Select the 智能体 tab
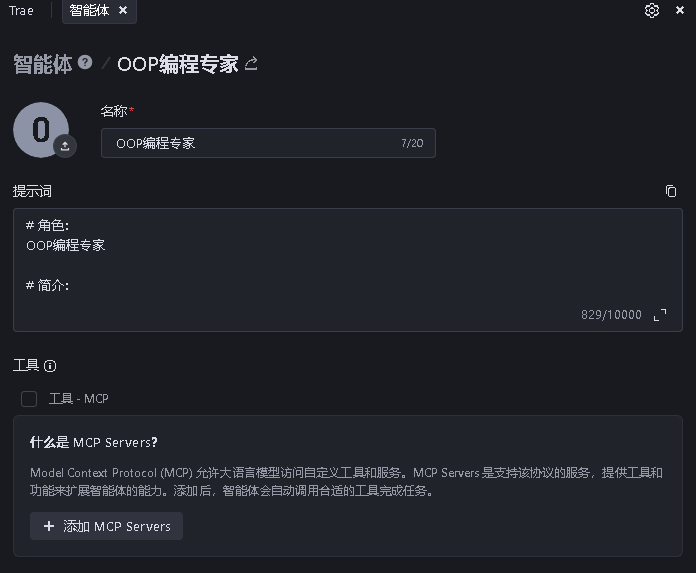The height and width of the screenshot is (573, 696). [89, 11]
